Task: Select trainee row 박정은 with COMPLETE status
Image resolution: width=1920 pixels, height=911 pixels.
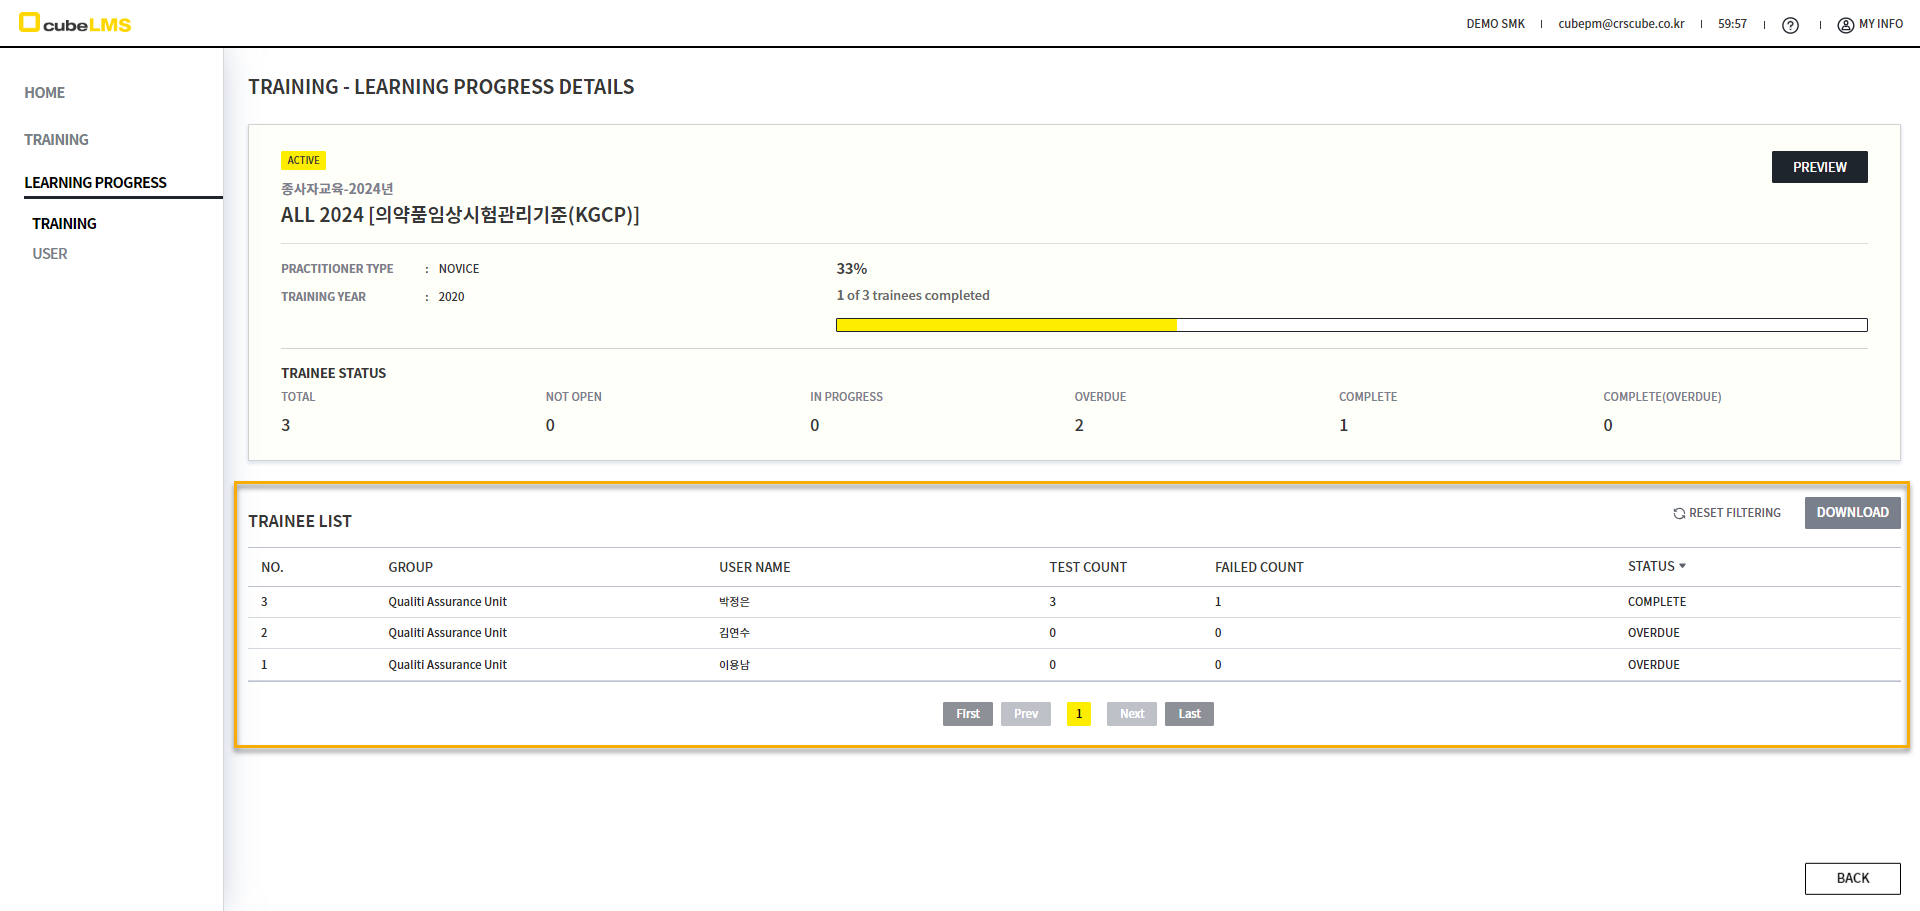Action: [734, 602]
